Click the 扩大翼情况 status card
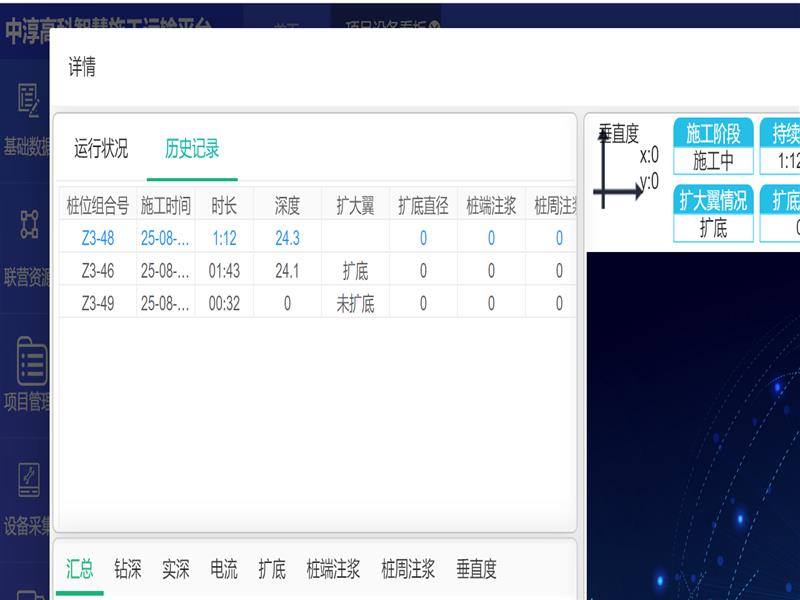The height and width of the screenshot is (600, 800). click(x=713, y=213)
